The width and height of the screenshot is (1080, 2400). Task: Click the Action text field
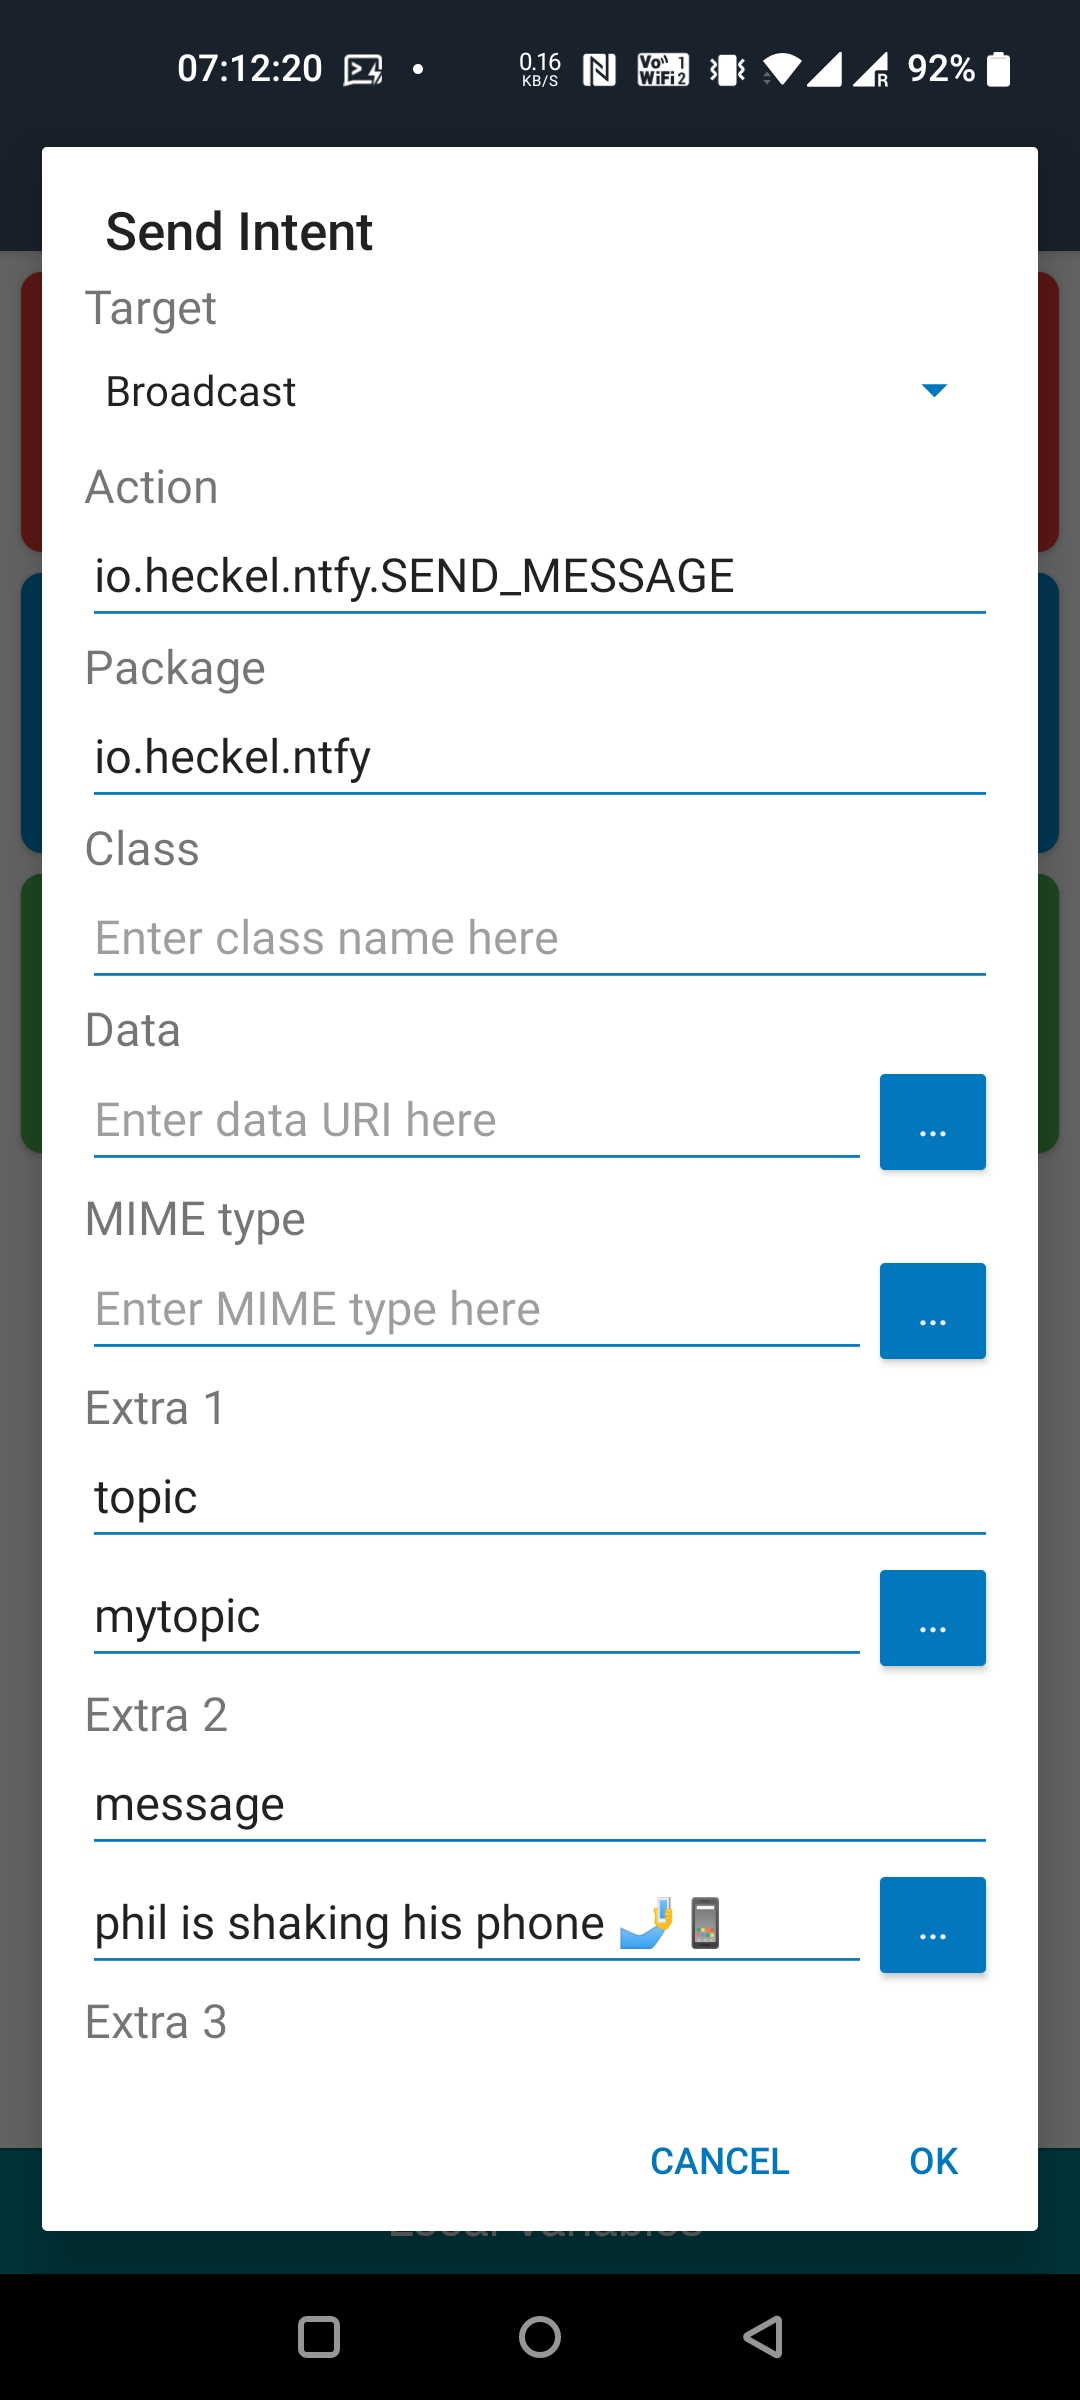click(540, 577)
